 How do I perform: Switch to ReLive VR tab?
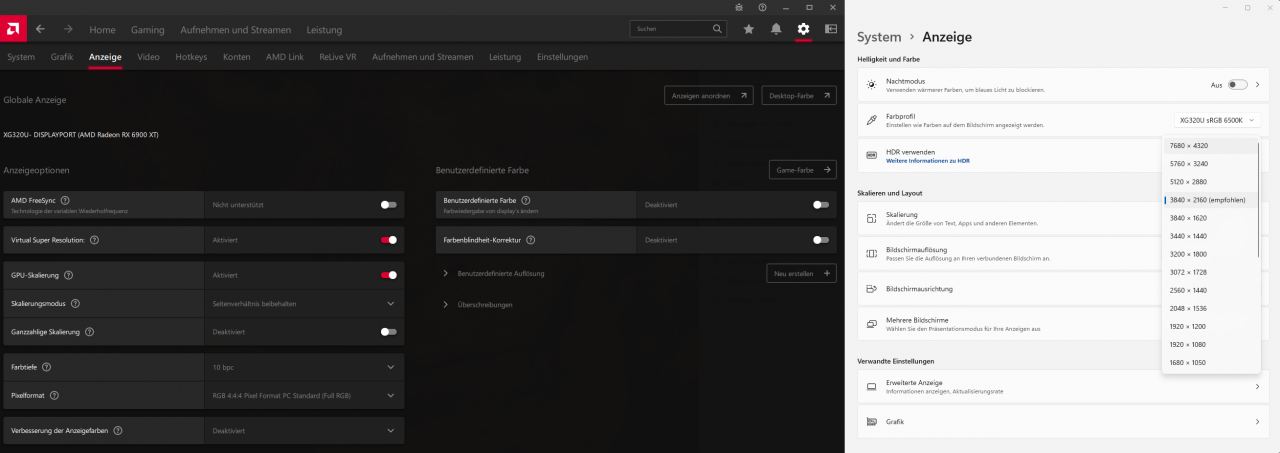point(338,57)
